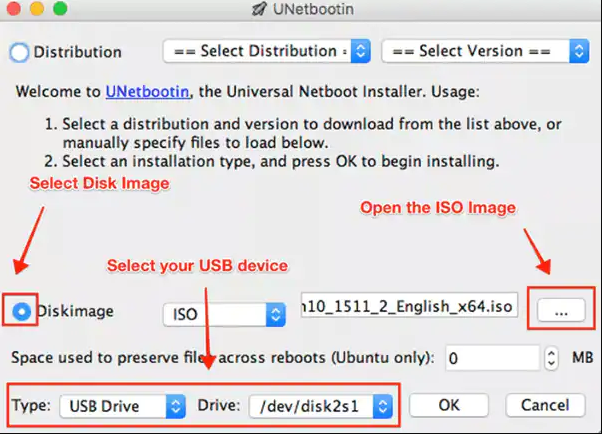Decrease preserve space with stepper down arrow

[551, 364]
